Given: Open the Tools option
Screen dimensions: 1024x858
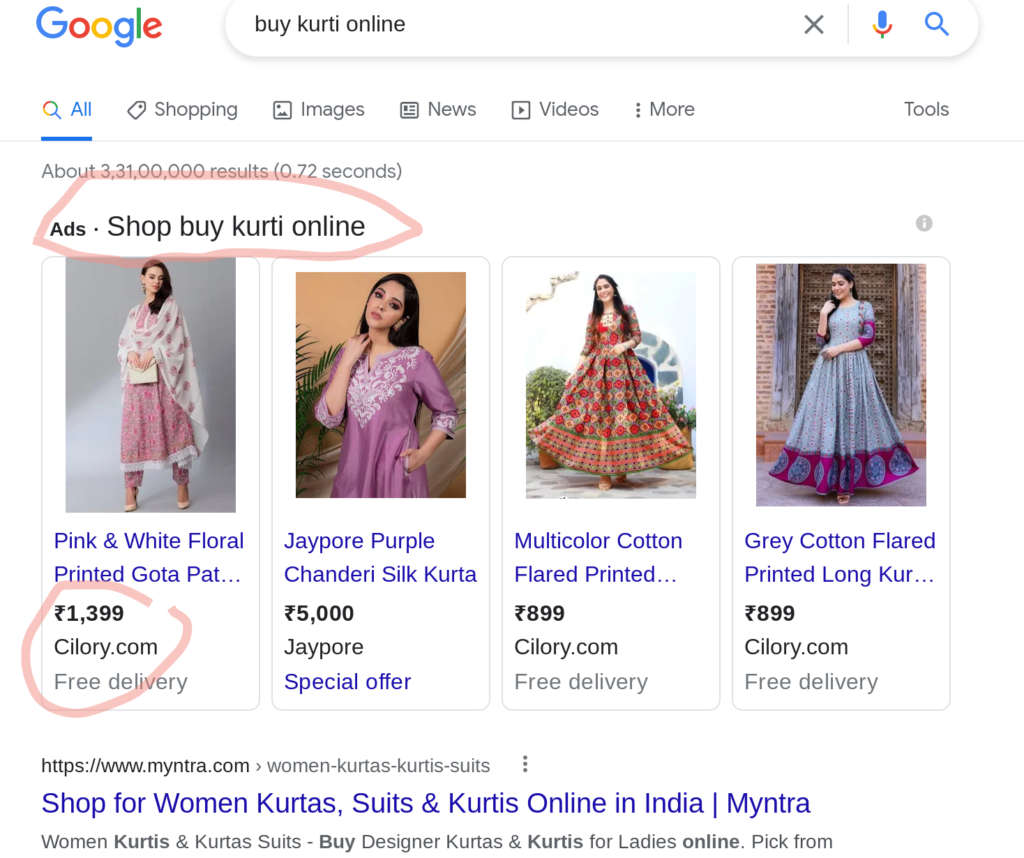Looking at the screenshot, I should pyautogui.click(x=926, y=109).
